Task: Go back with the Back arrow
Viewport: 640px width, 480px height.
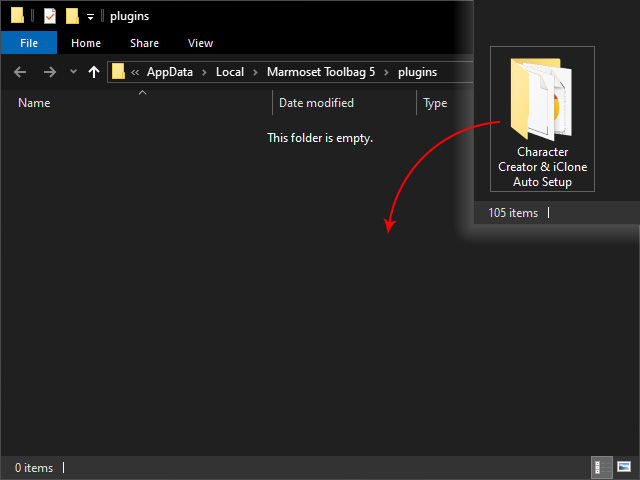Action: click(x=20, y=72)
